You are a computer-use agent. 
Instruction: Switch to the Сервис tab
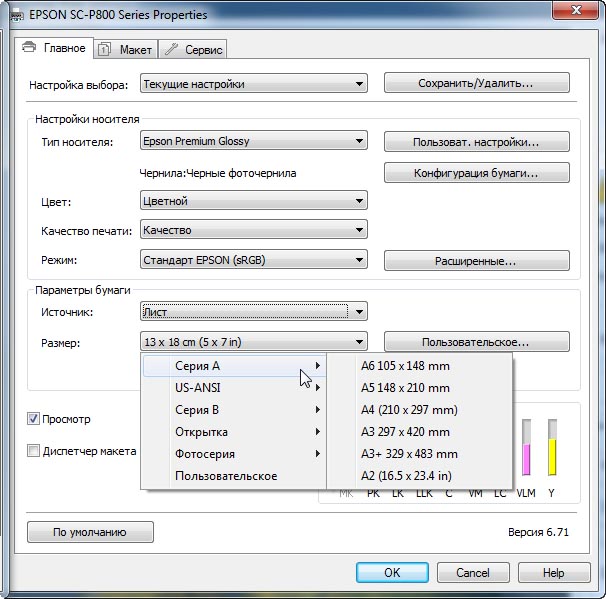pos(192,49)
